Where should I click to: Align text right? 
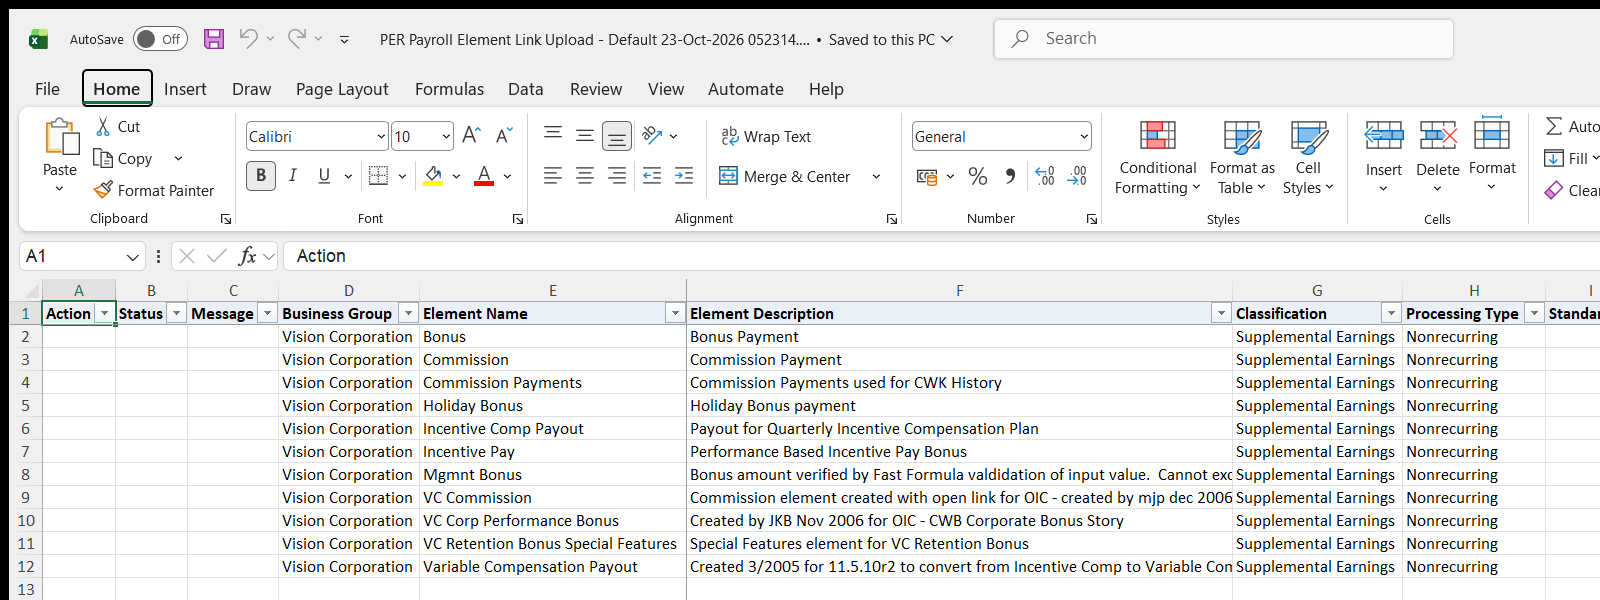[x=617, y=176]
